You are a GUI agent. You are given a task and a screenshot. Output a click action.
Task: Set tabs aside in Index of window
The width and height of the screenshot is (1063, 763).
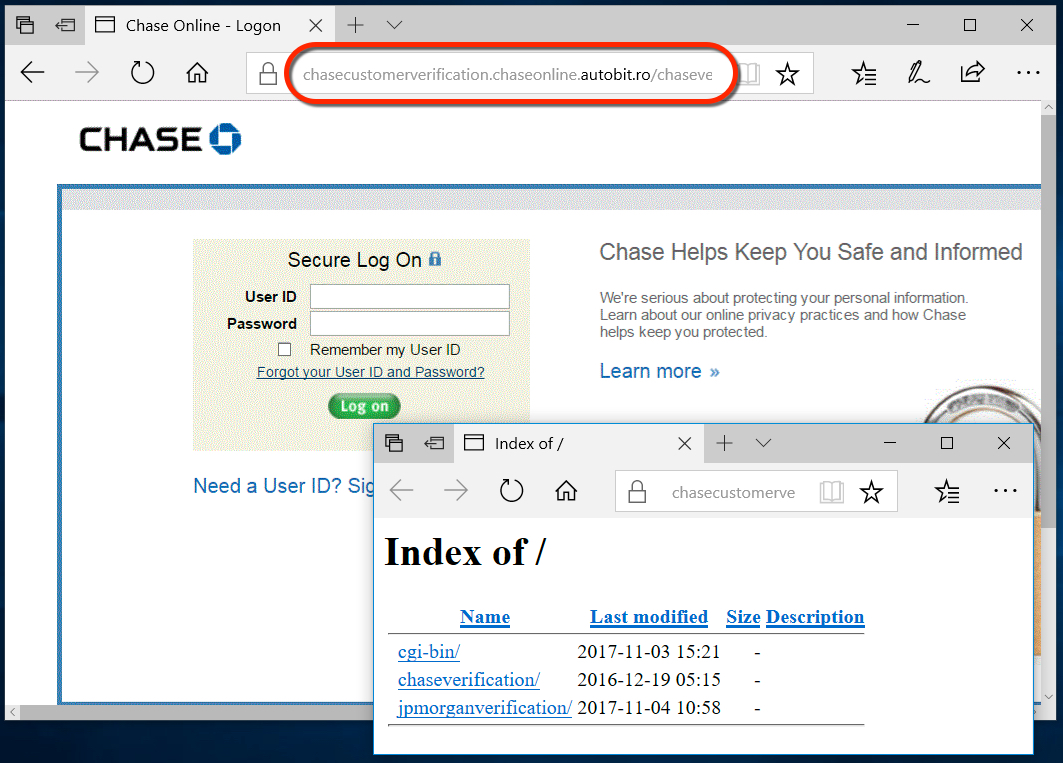click(434, 443)
